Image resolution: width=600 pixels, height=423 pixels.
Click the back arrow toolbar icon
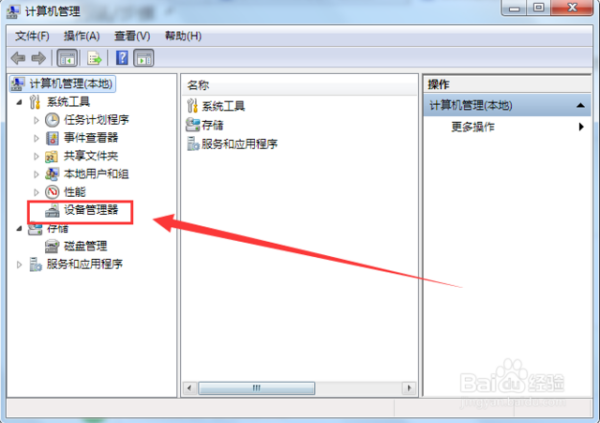tap(18, 58)
